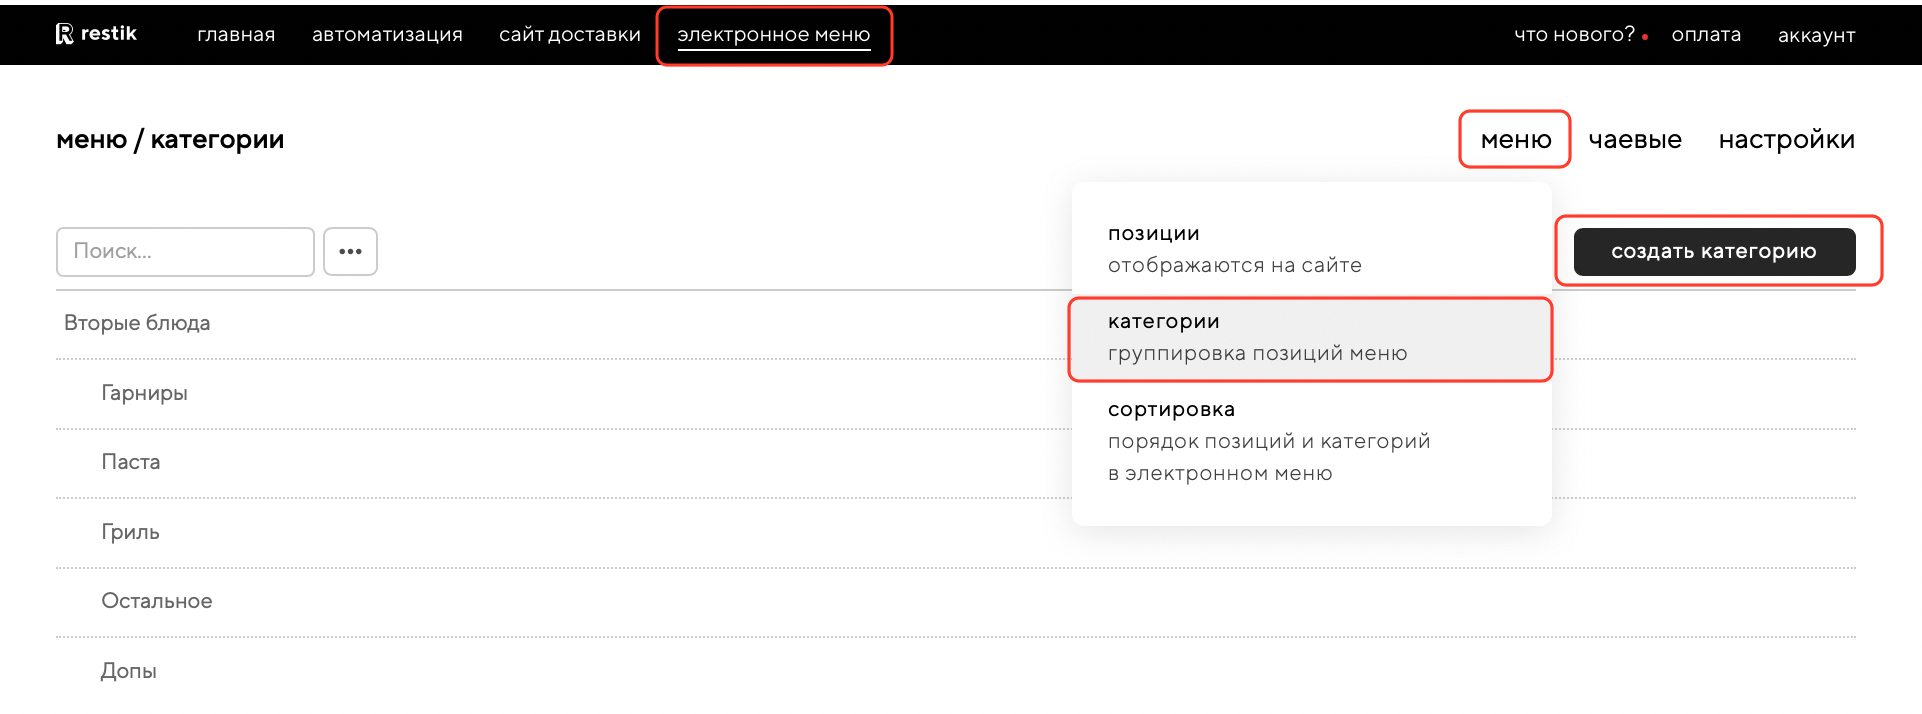Open the Вторые блюда category
Viewport: 1922px width, 714px height.
(x=137, y=323)
